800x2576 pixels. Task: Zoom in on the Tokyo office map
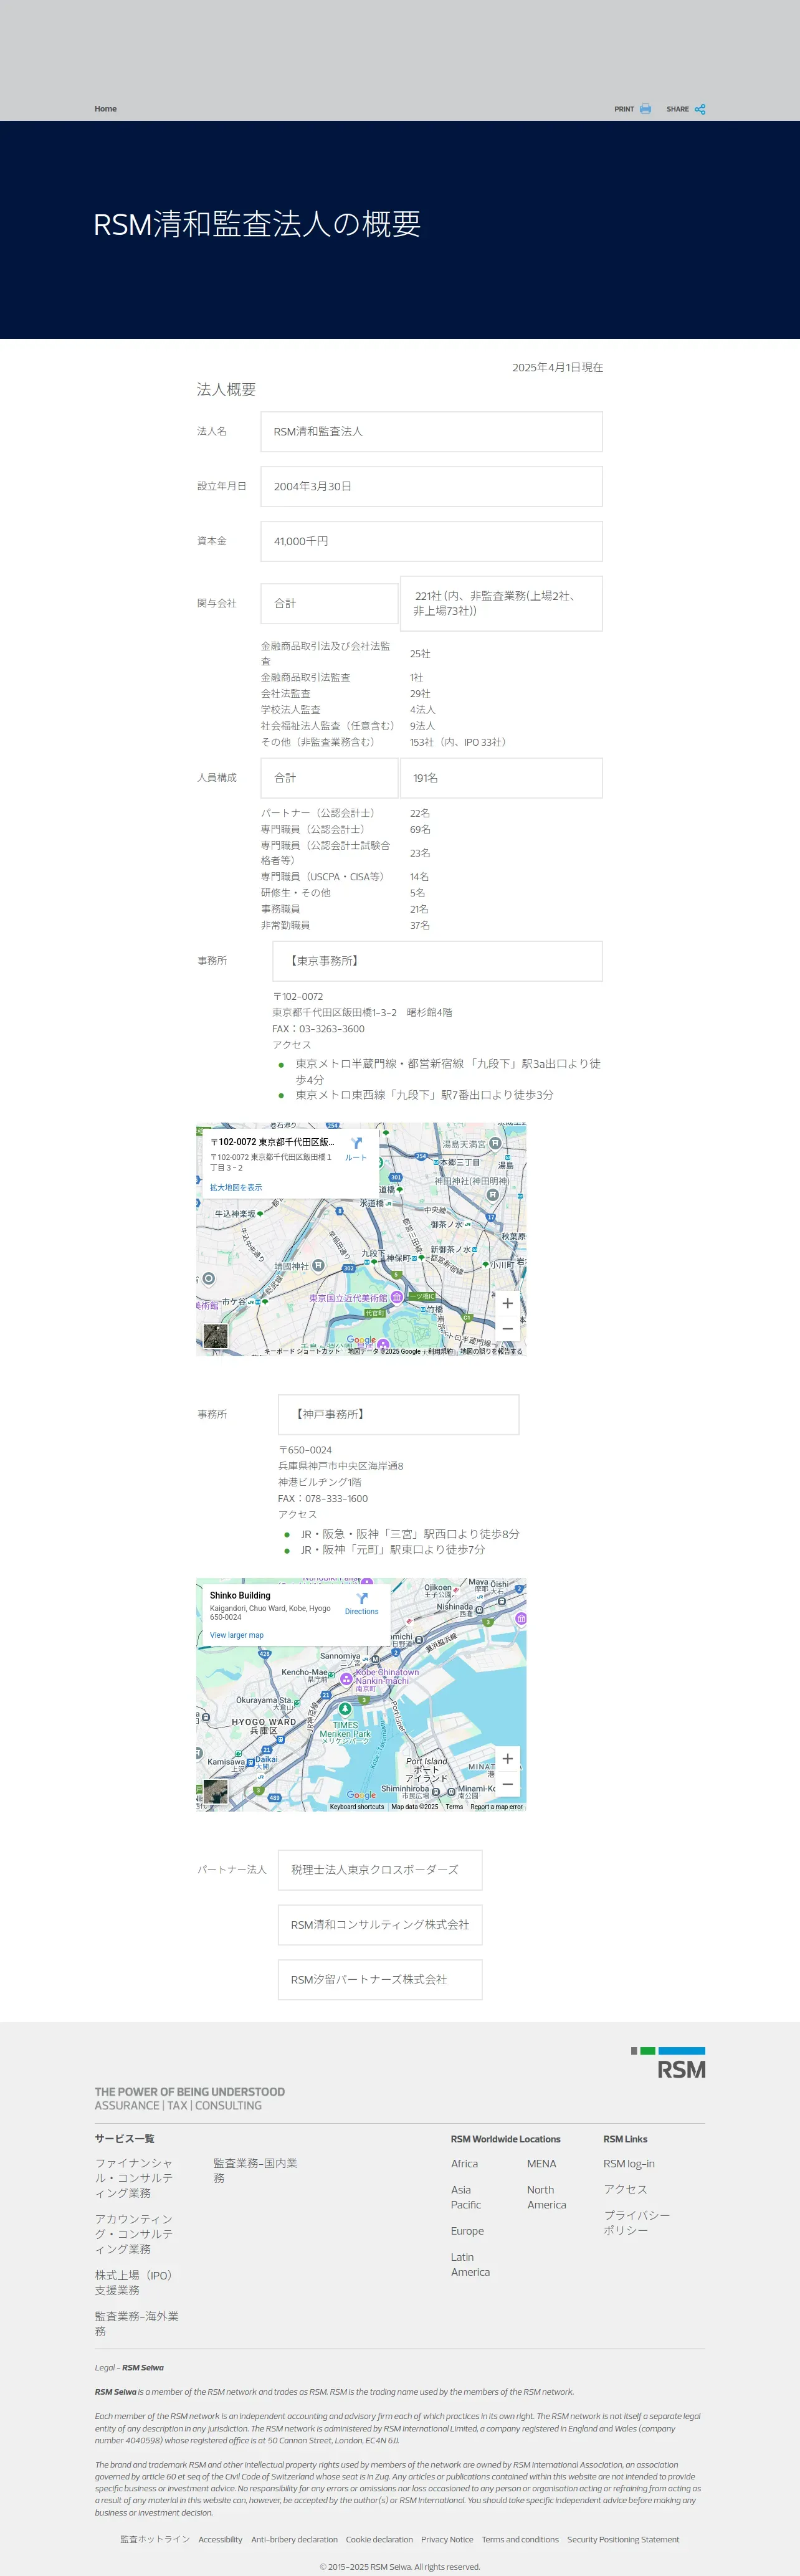point(508,1303)
